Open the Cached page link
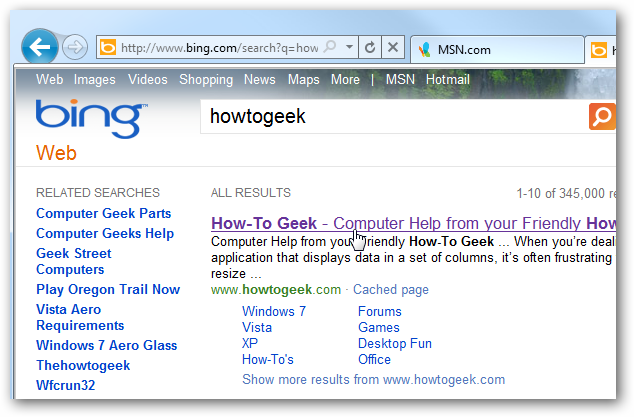The width and height of the screenshot is (634, 417). 391,290
